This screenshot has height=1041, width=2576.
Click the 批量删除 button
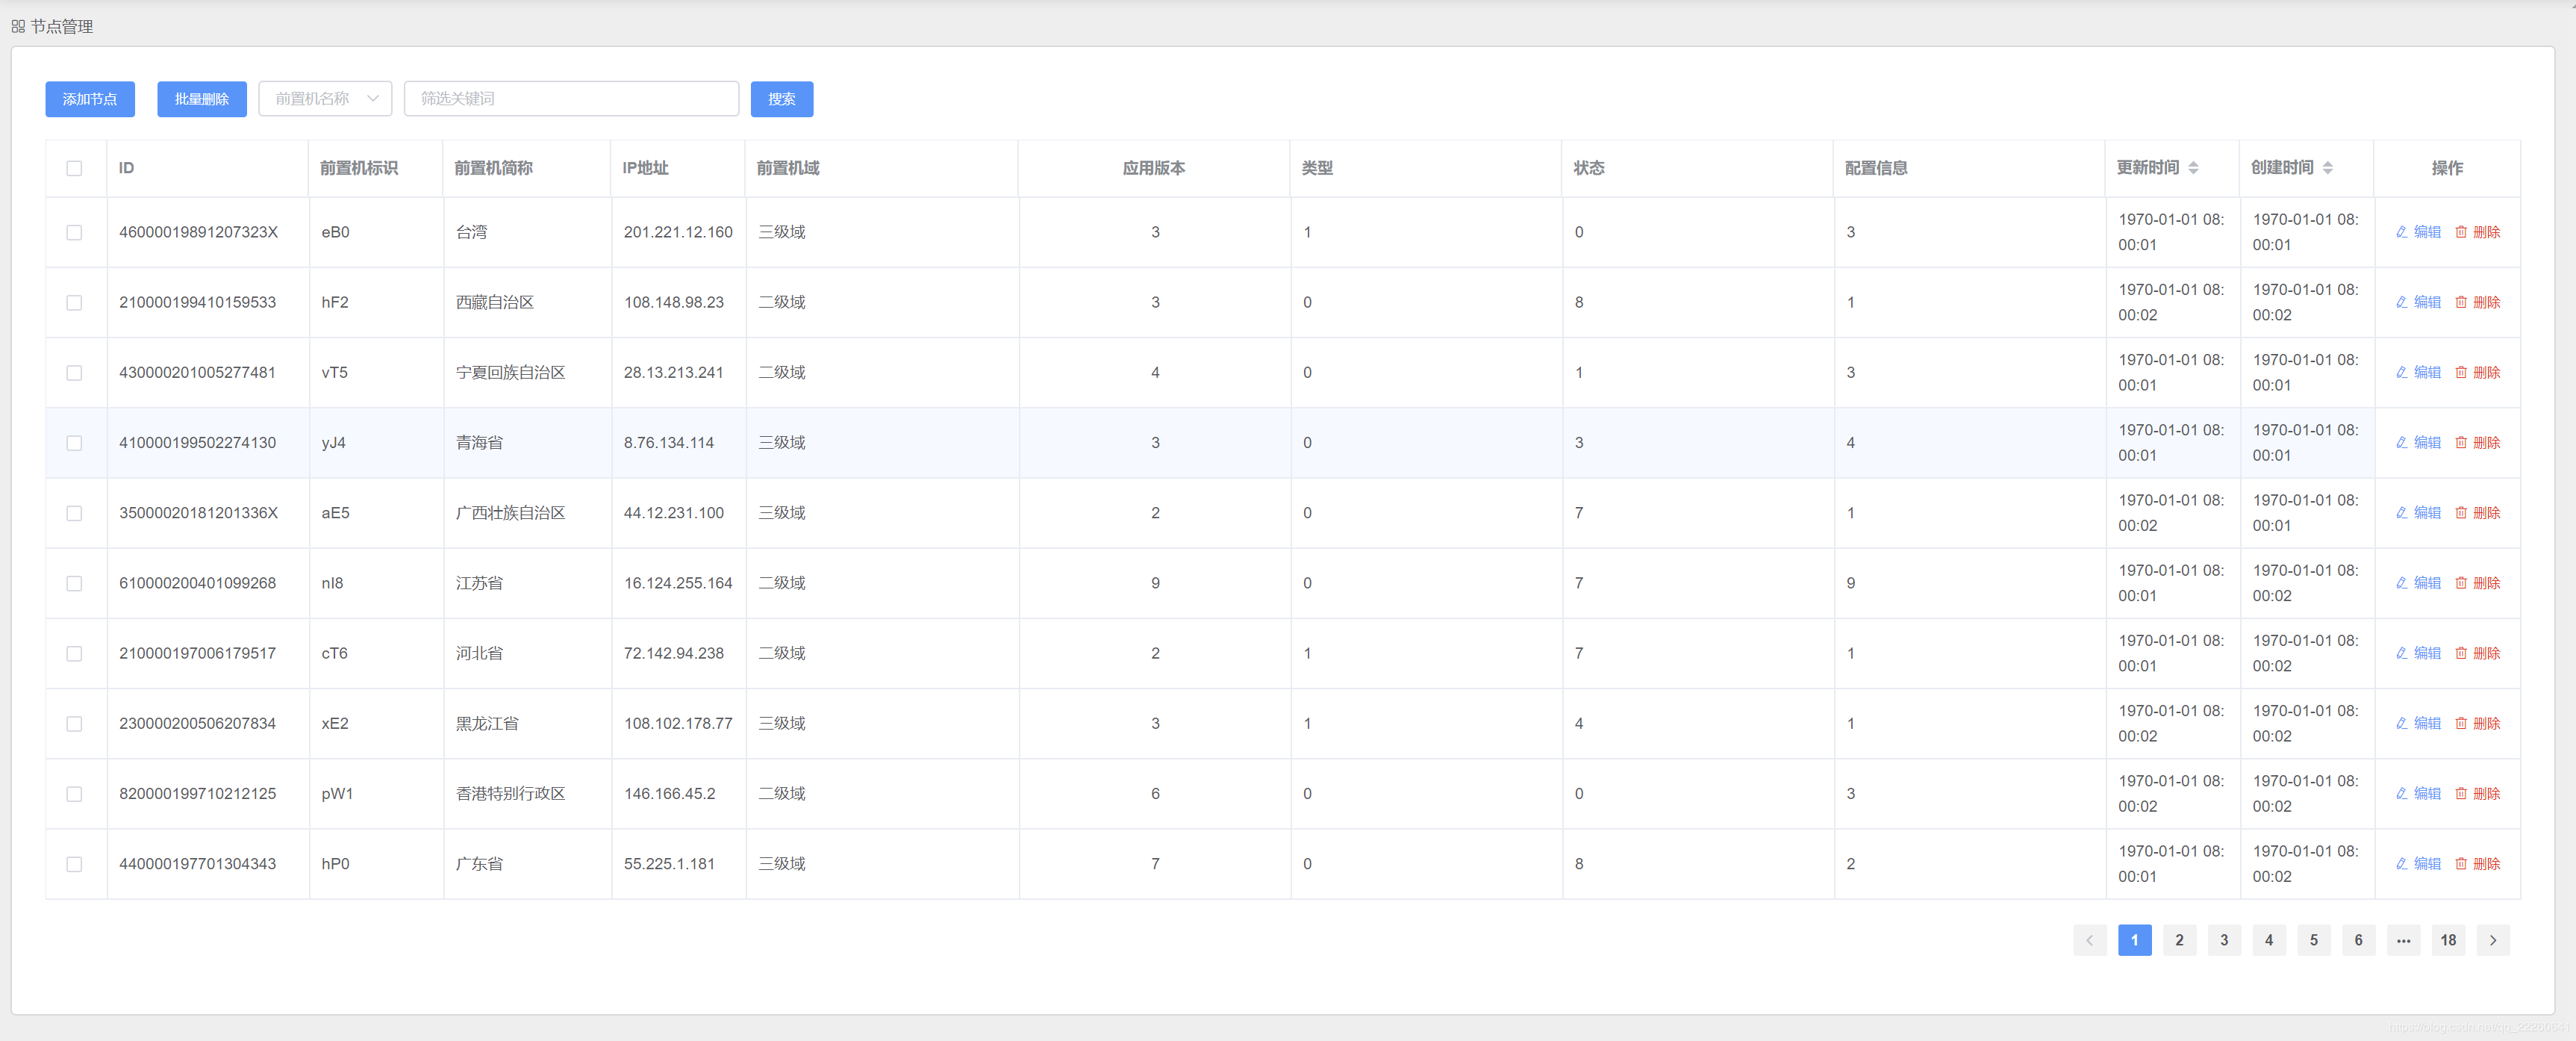(x=202, y=99)
